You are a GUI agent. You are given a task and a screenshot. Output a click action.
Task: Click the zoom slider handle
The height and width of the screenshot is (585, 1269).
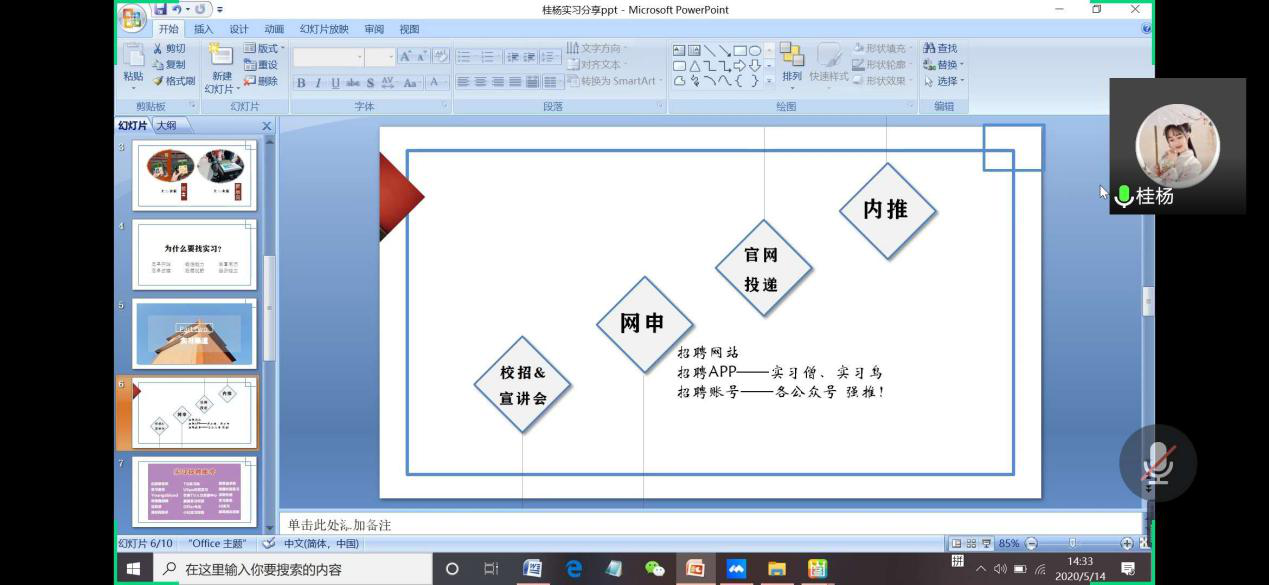(x=1072, y=543)
